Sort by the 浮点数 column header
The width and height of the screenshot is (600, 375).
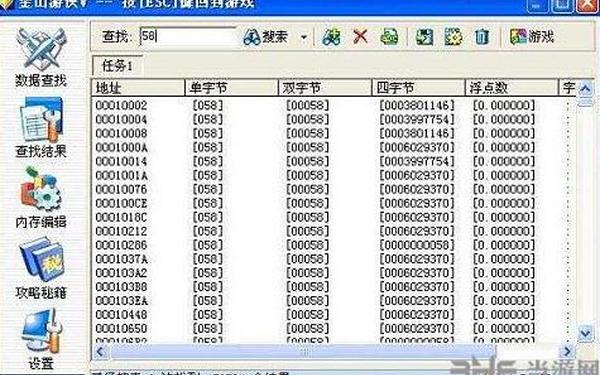pos(512,88)
